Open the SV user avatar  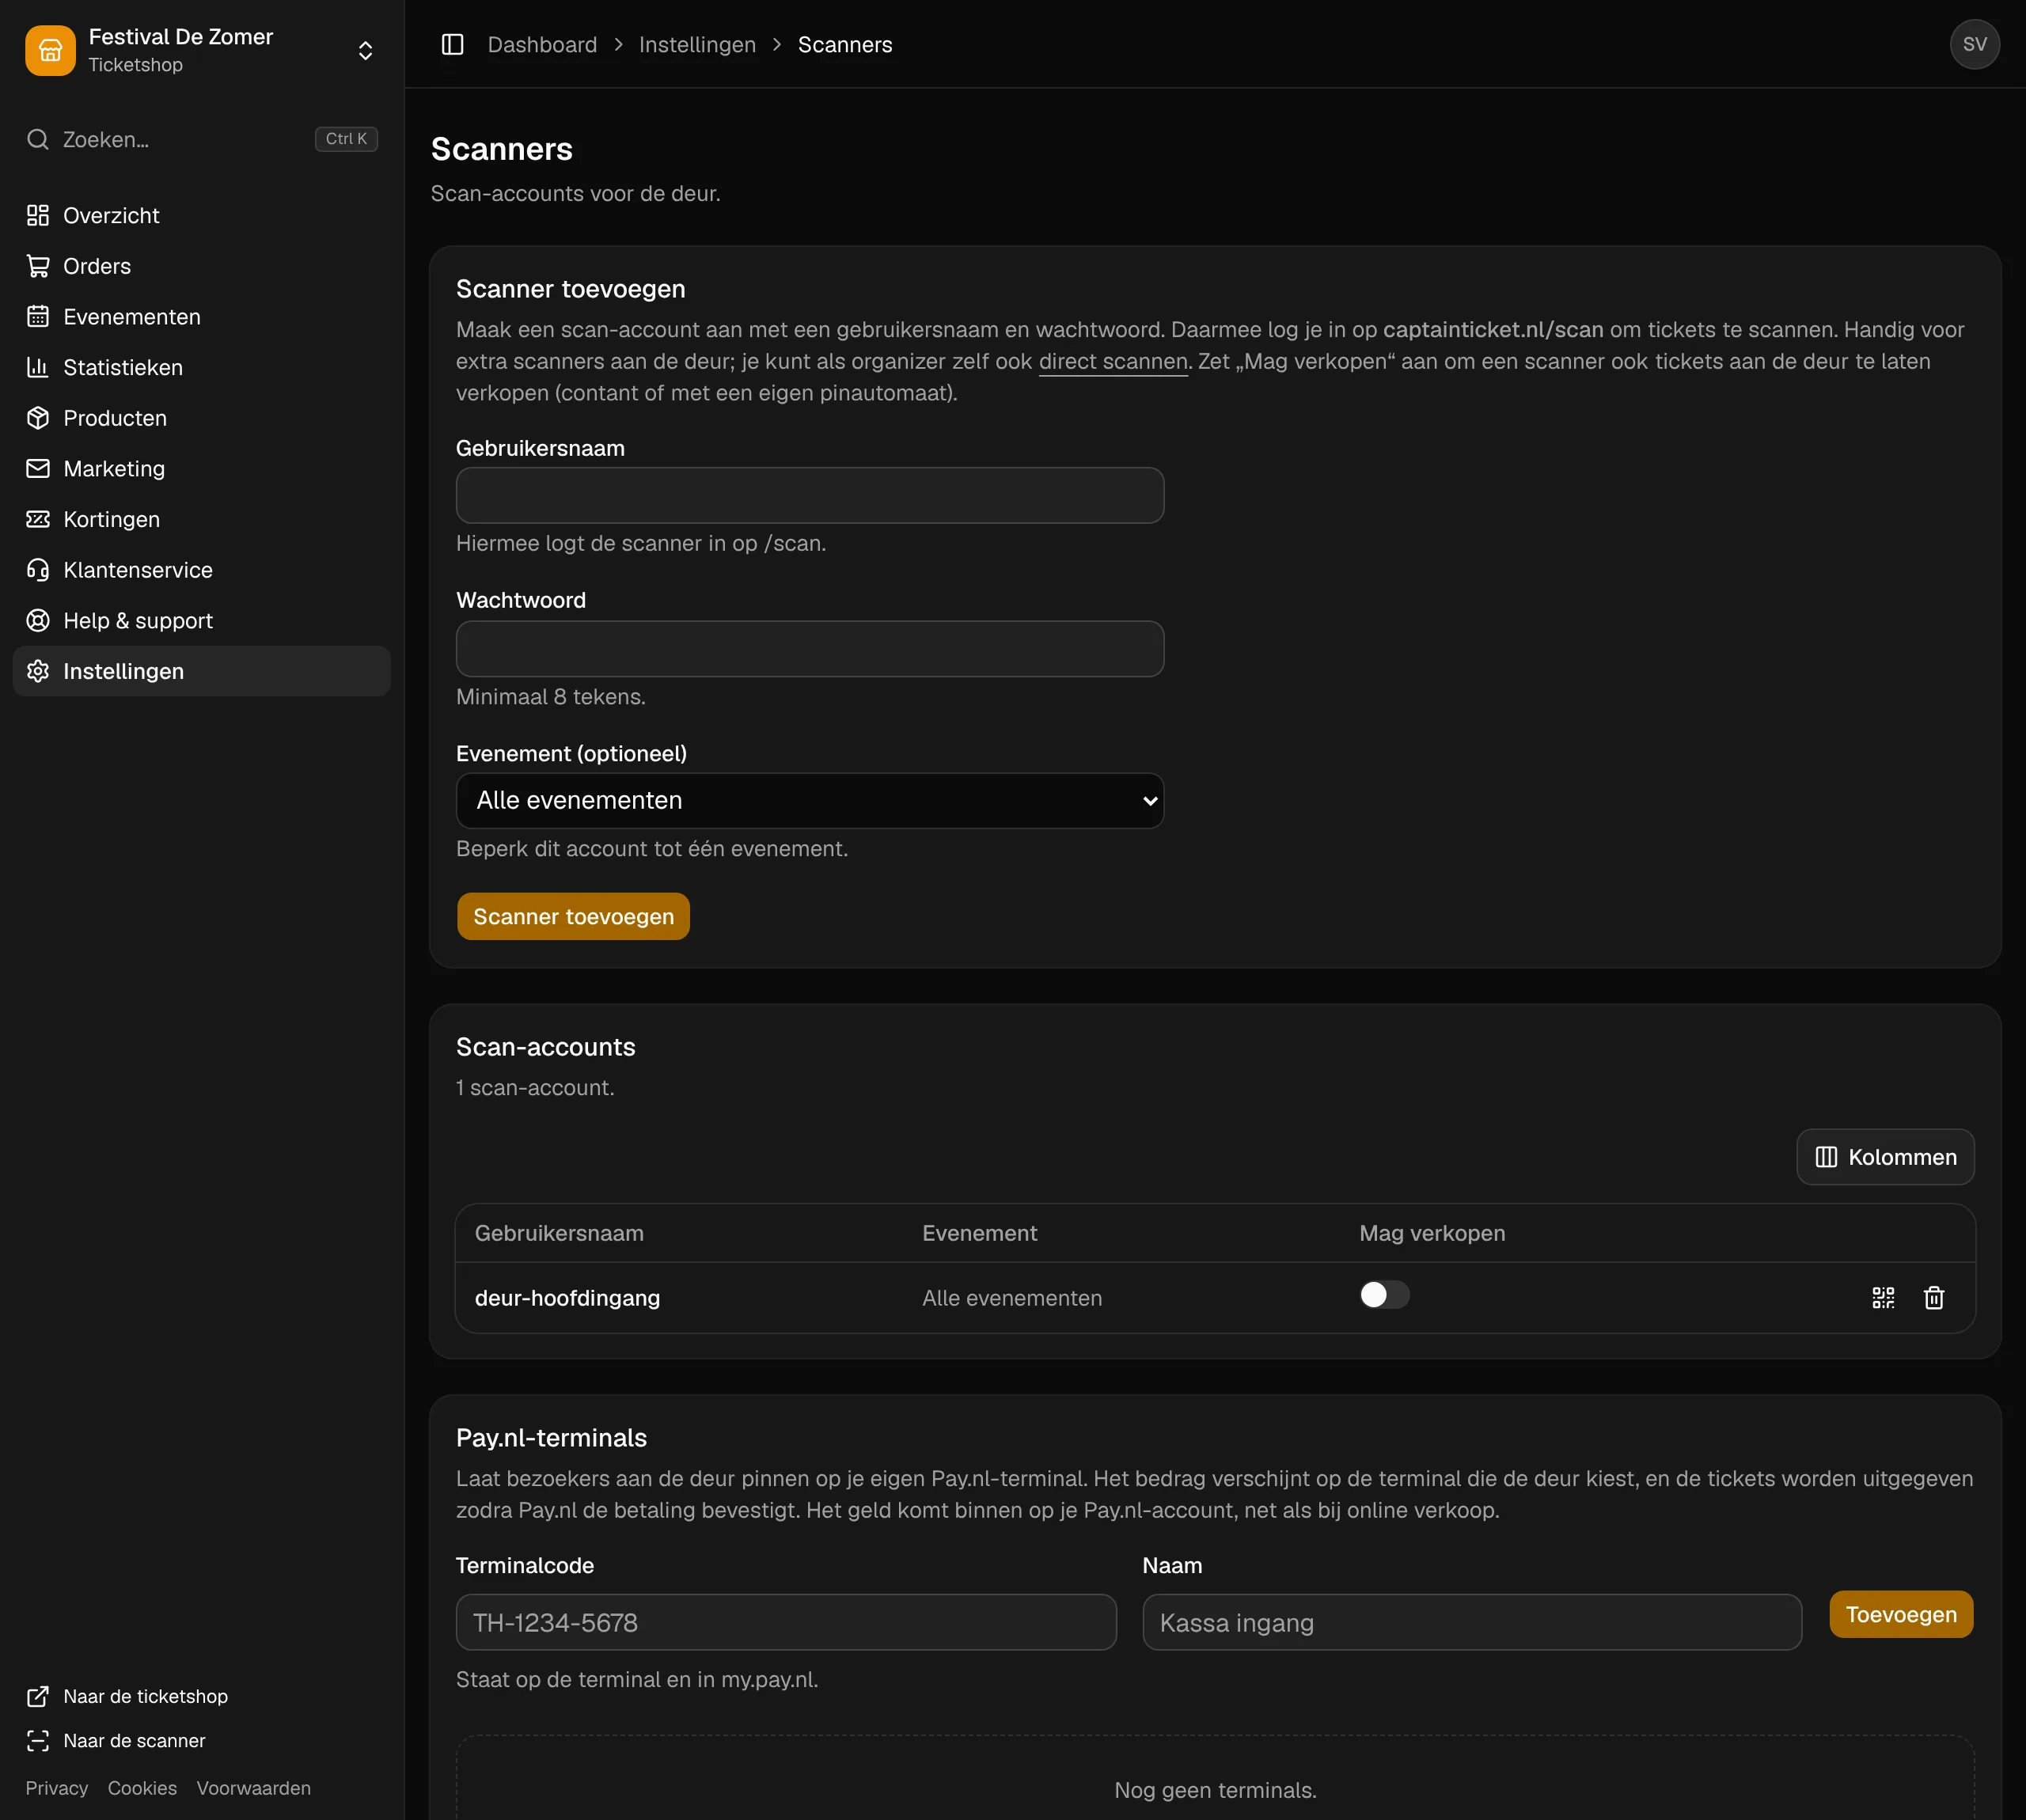pos(1974,45)
